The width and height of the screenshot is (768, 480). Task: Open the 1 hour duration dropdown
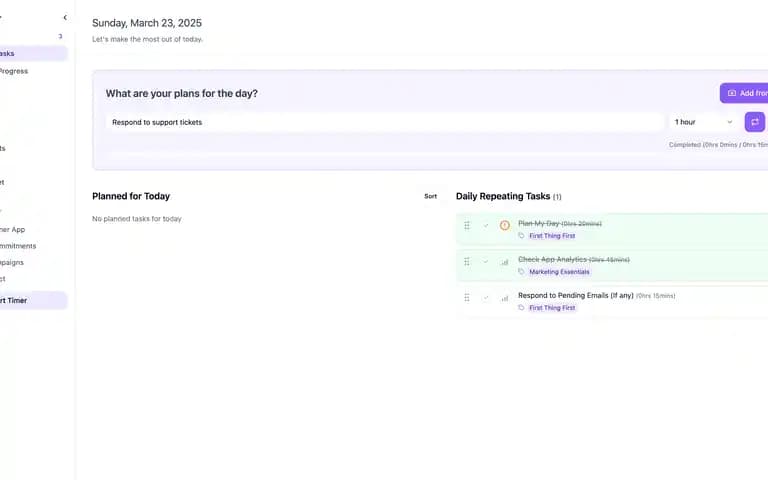click(703, 122)
